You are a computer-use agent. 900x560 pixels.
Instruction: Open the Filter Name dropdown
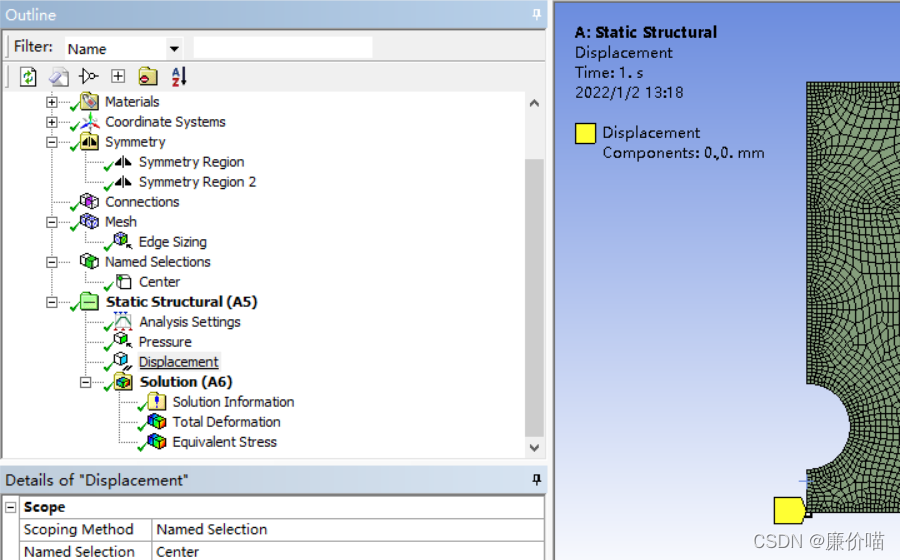(x=174, y=49)
